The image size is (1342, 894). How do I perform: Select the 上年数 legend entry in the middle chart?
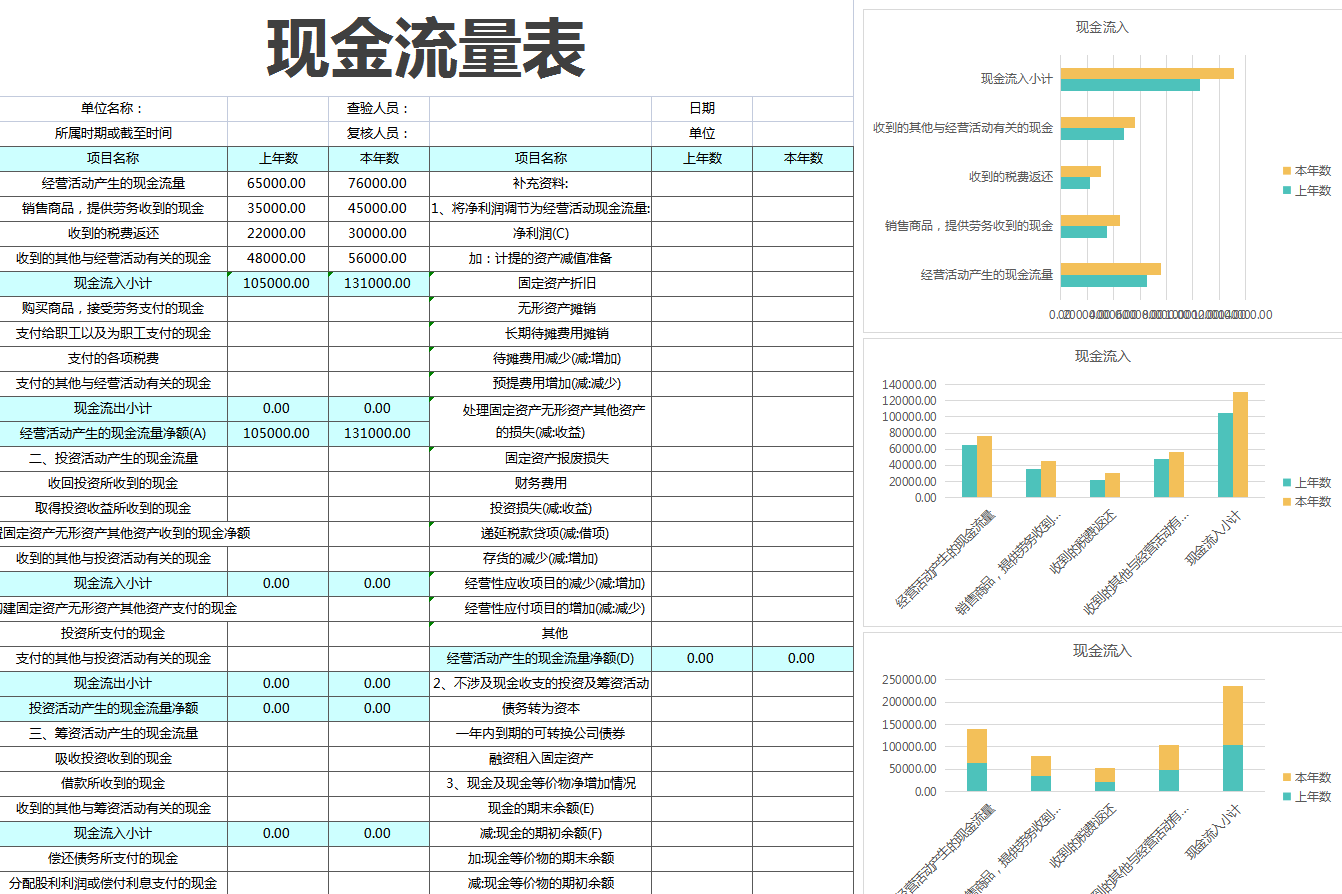click(1307, 482)
